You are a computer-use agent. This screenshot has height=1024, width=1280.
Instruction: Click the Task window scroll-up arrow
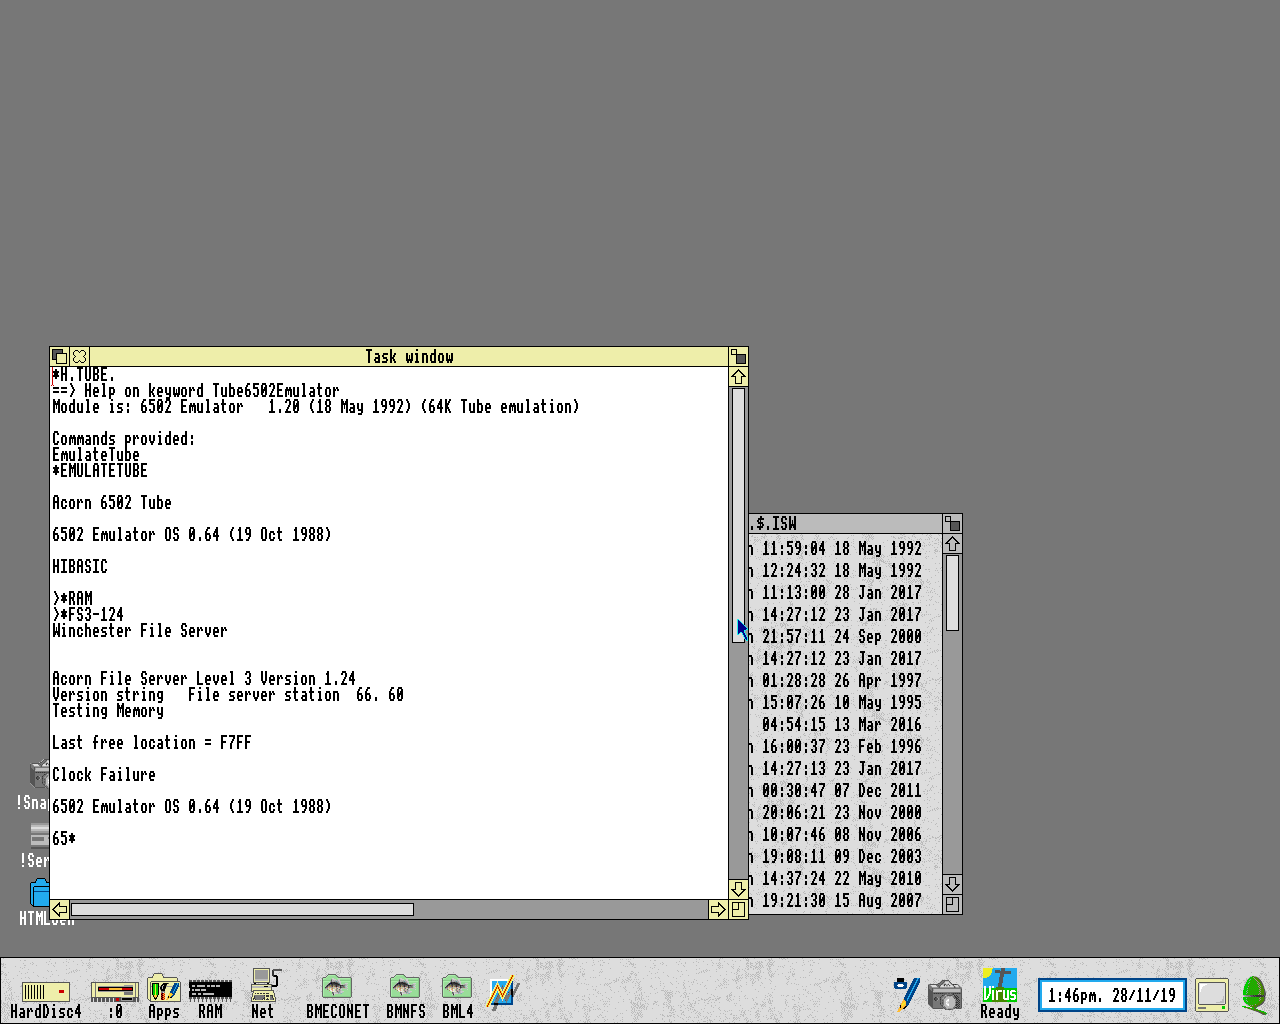coord(738,377)
